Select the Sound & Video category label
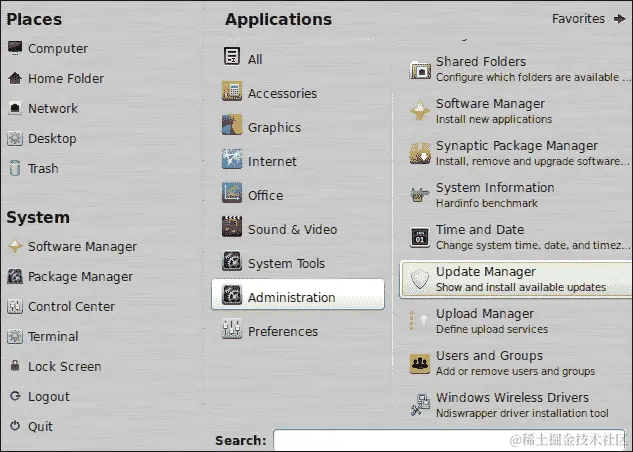Image resolution: width=633 pixels, height=452 pixels. [292, 229]
